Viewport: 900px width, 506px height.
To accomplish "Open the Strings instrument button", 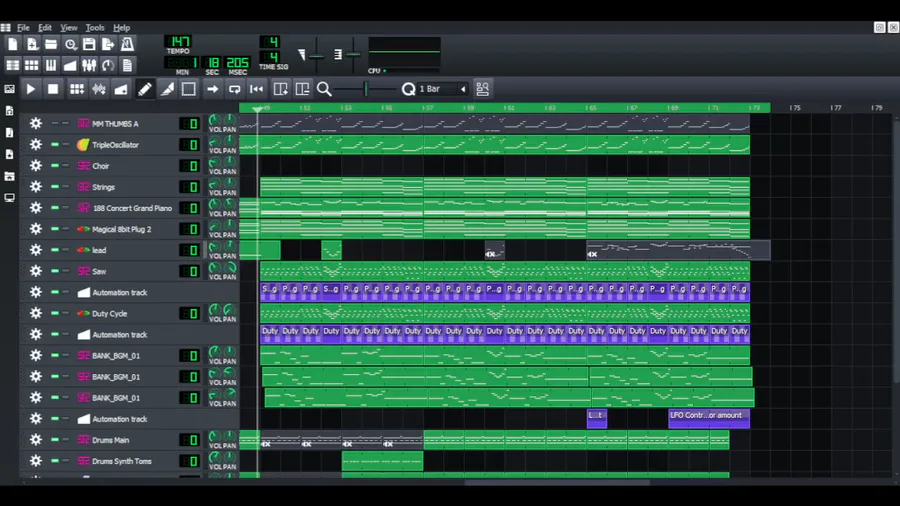I will click(x=126, y=186).
